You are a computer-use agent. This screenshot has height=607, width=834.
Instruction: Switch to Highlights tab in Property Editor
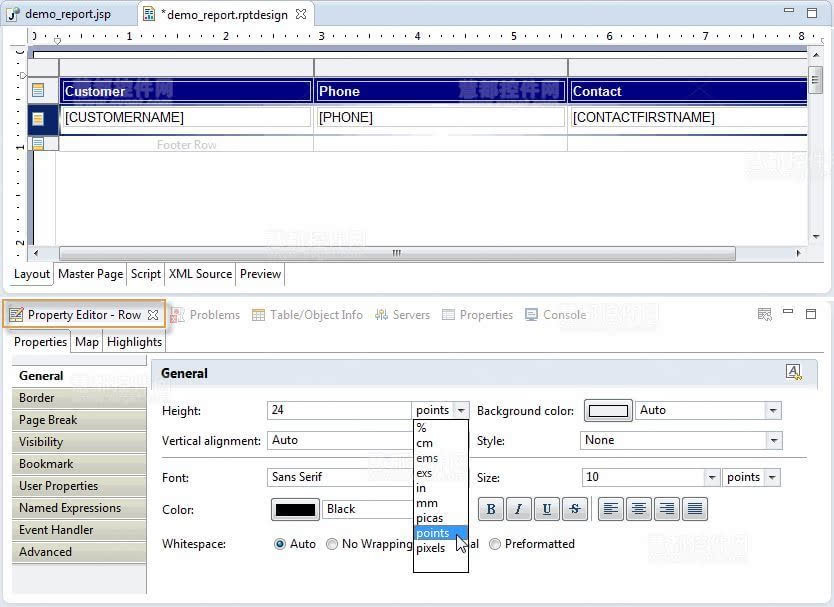point(134,342)
